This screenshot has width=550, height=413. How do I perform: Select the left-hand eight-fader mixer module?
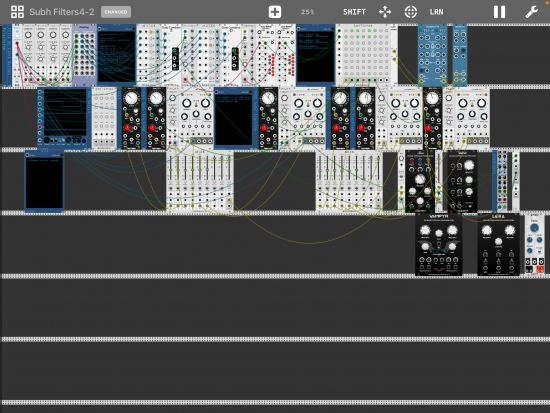coord(200,181)
